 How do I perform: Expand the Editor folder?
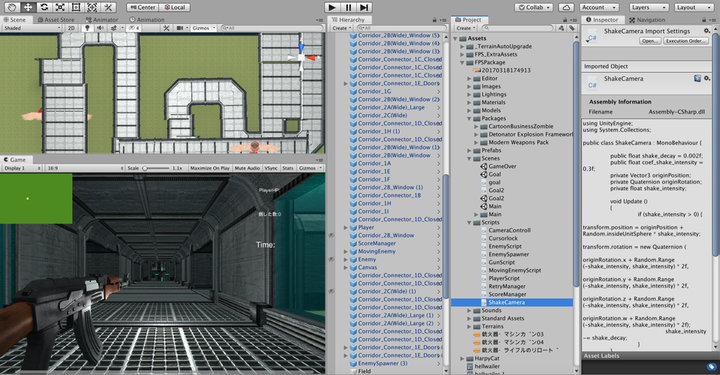469,78
